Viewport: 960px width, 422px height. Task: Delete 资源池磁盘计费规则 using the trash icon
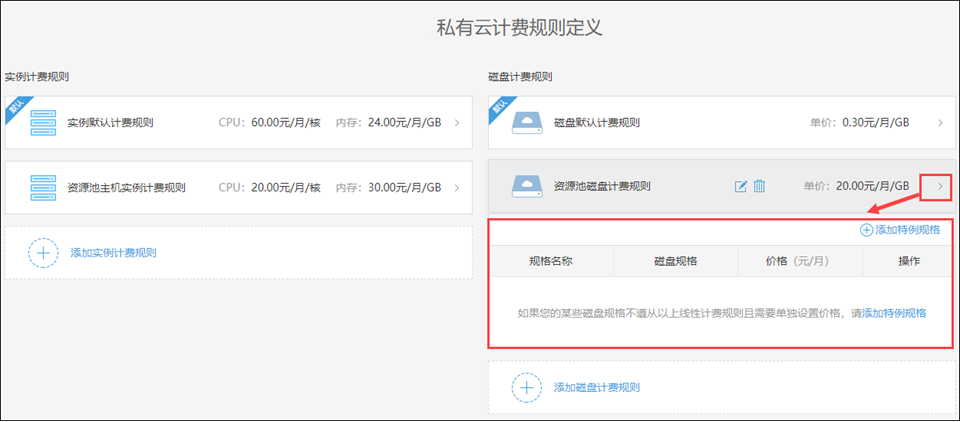click(760, 186)
